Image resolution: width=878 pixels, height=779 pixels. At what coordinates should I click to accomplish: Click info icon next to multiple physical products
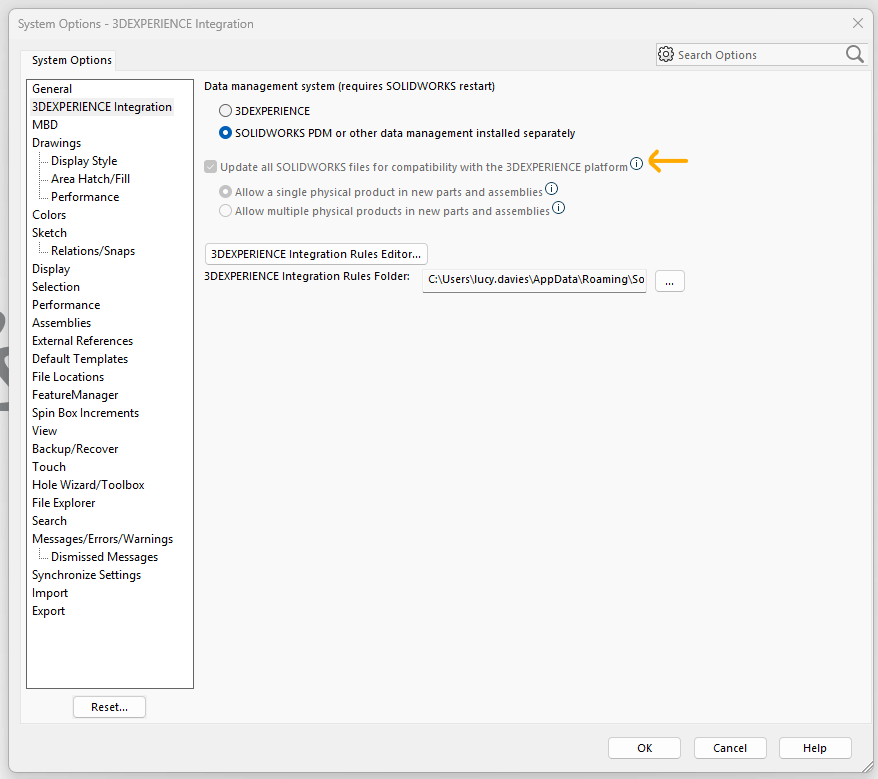[558, 208]
